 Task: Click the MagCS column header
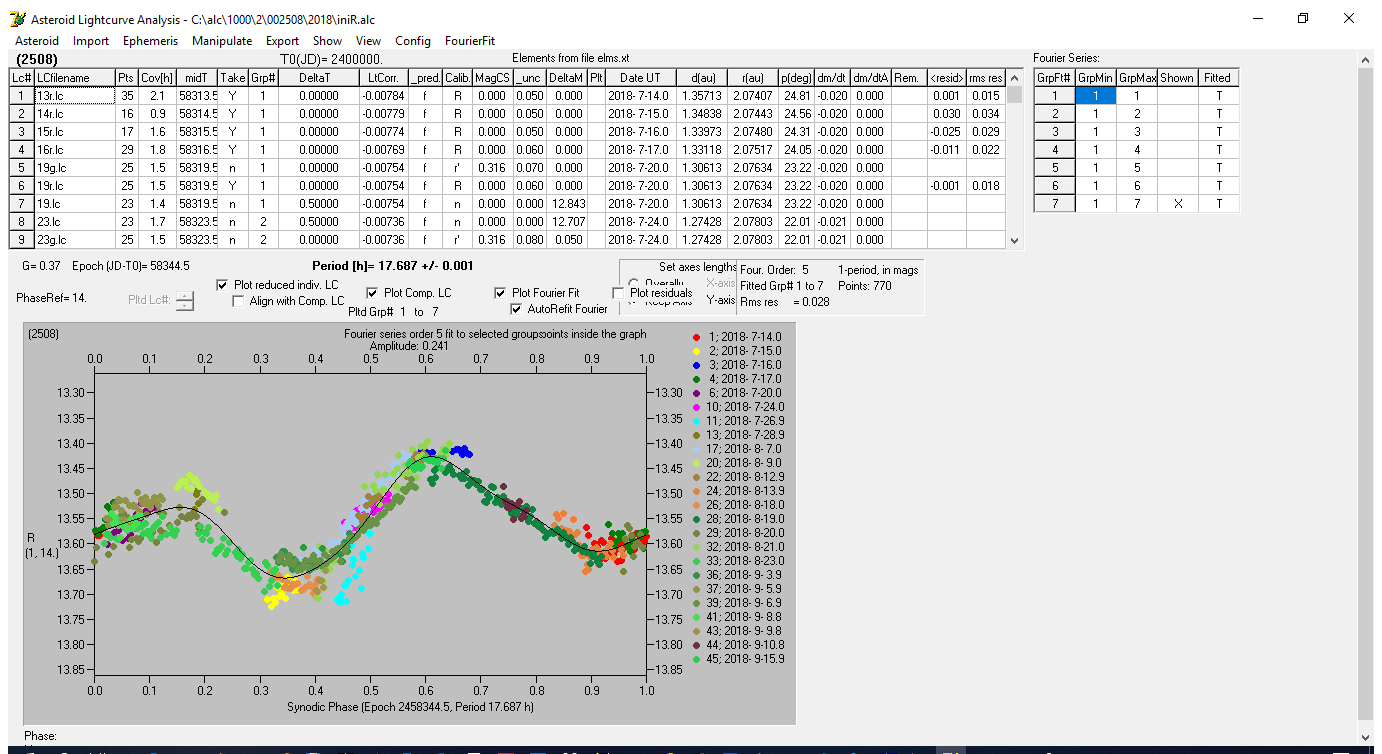492,78
